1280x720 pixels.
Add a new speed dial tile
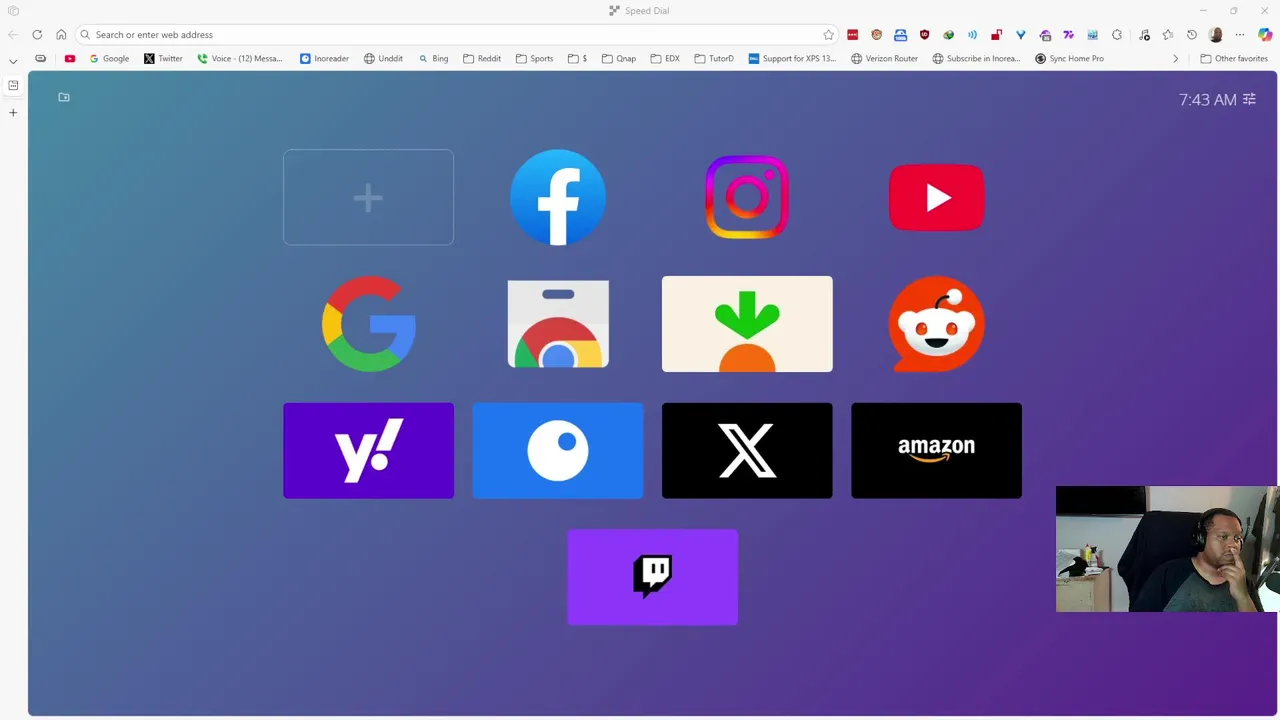(x=368, y=197)
